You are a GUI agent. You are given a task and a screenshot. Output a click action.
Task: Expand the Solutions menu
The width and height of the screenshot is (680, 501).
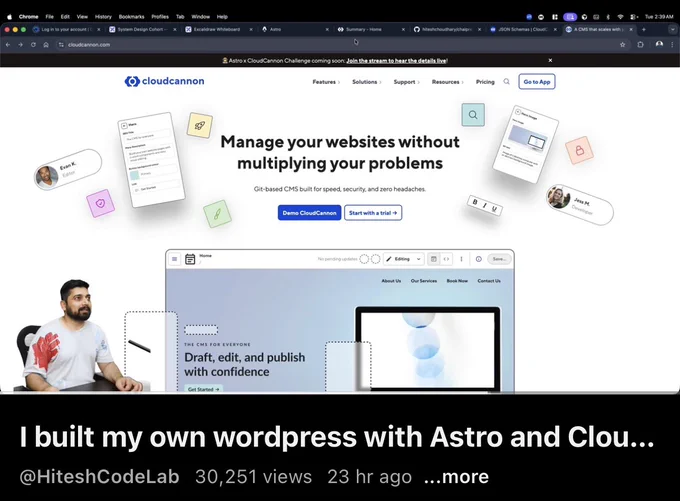point(367,82)
